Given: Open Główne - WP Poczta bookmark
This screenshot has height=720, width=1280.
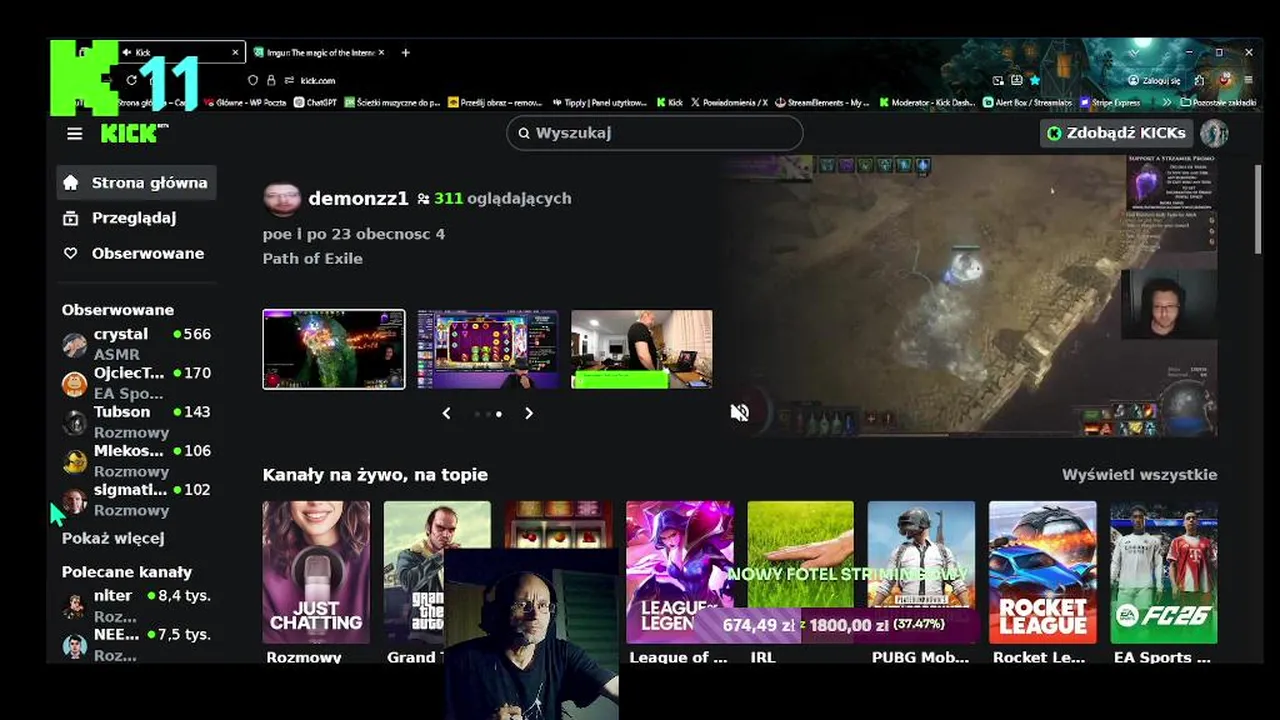Looking at the screenshot, I should click(244, 102).
